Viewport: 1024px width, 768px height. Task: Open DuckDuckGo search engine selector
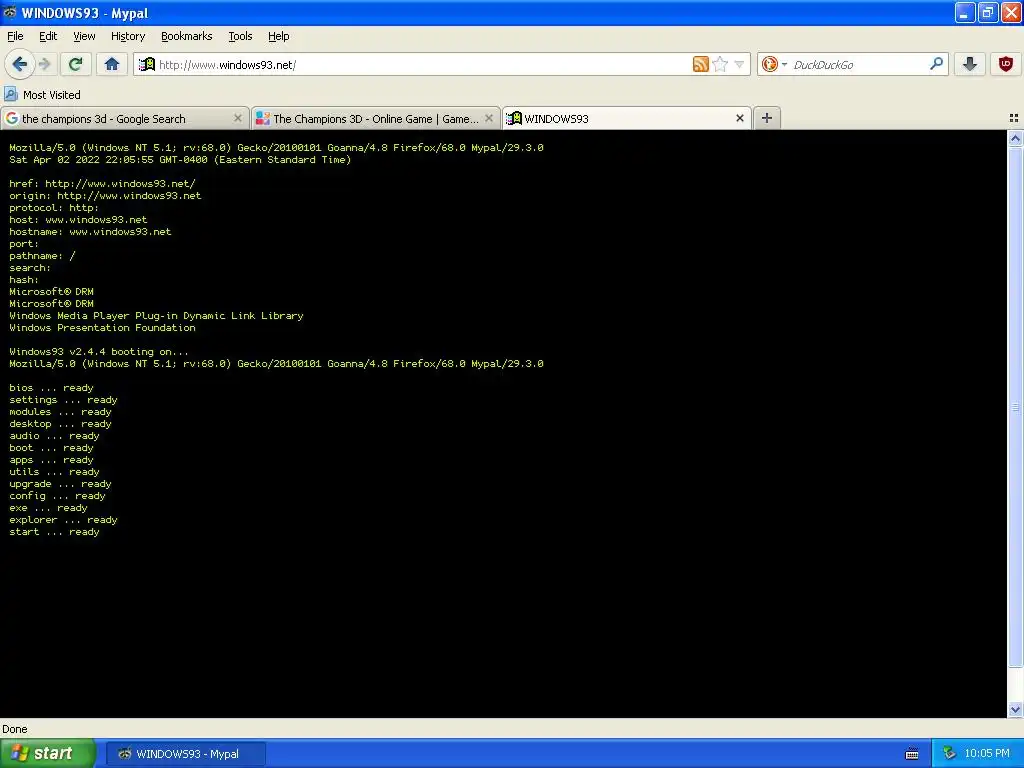coord(774,64)
